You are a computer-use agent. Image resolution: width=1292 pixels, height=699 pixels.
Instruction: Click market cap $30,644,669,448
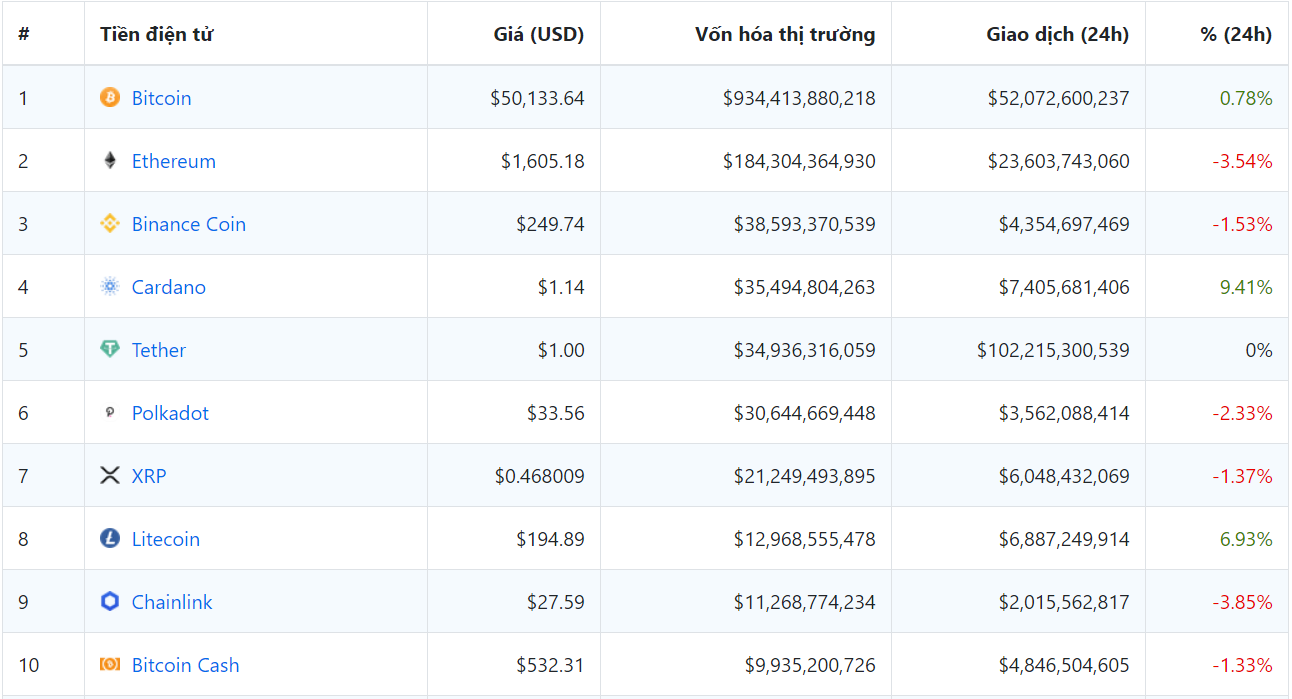805,413
